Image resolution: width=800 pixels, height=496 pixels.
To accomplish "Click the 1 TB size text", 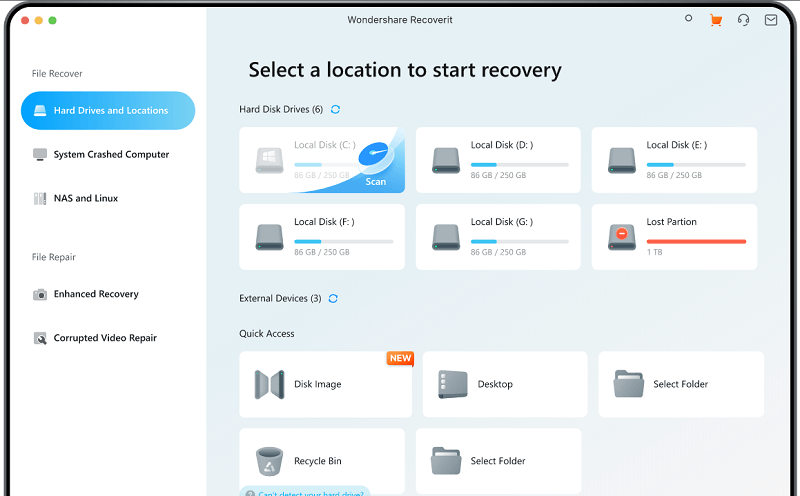I will (x=655, y=252).
